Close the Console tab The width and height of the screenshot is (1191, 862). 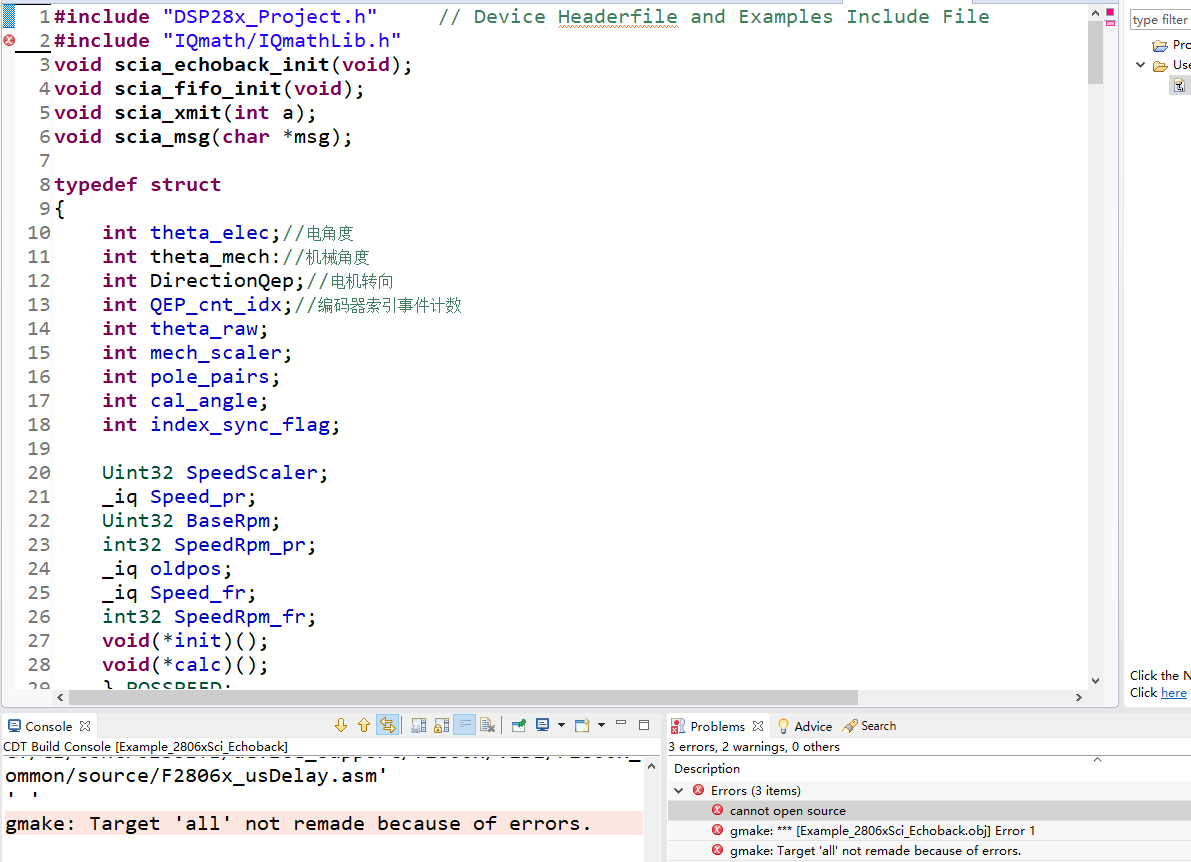click(x=85, y=726)
